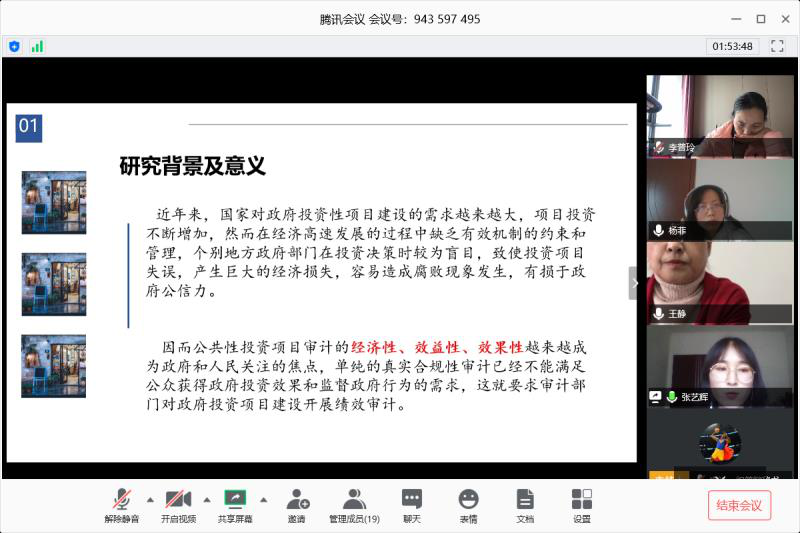Open the Invite (邀请) icon
The height and width of the screenshot is (533, 800).
pos(297,503)
